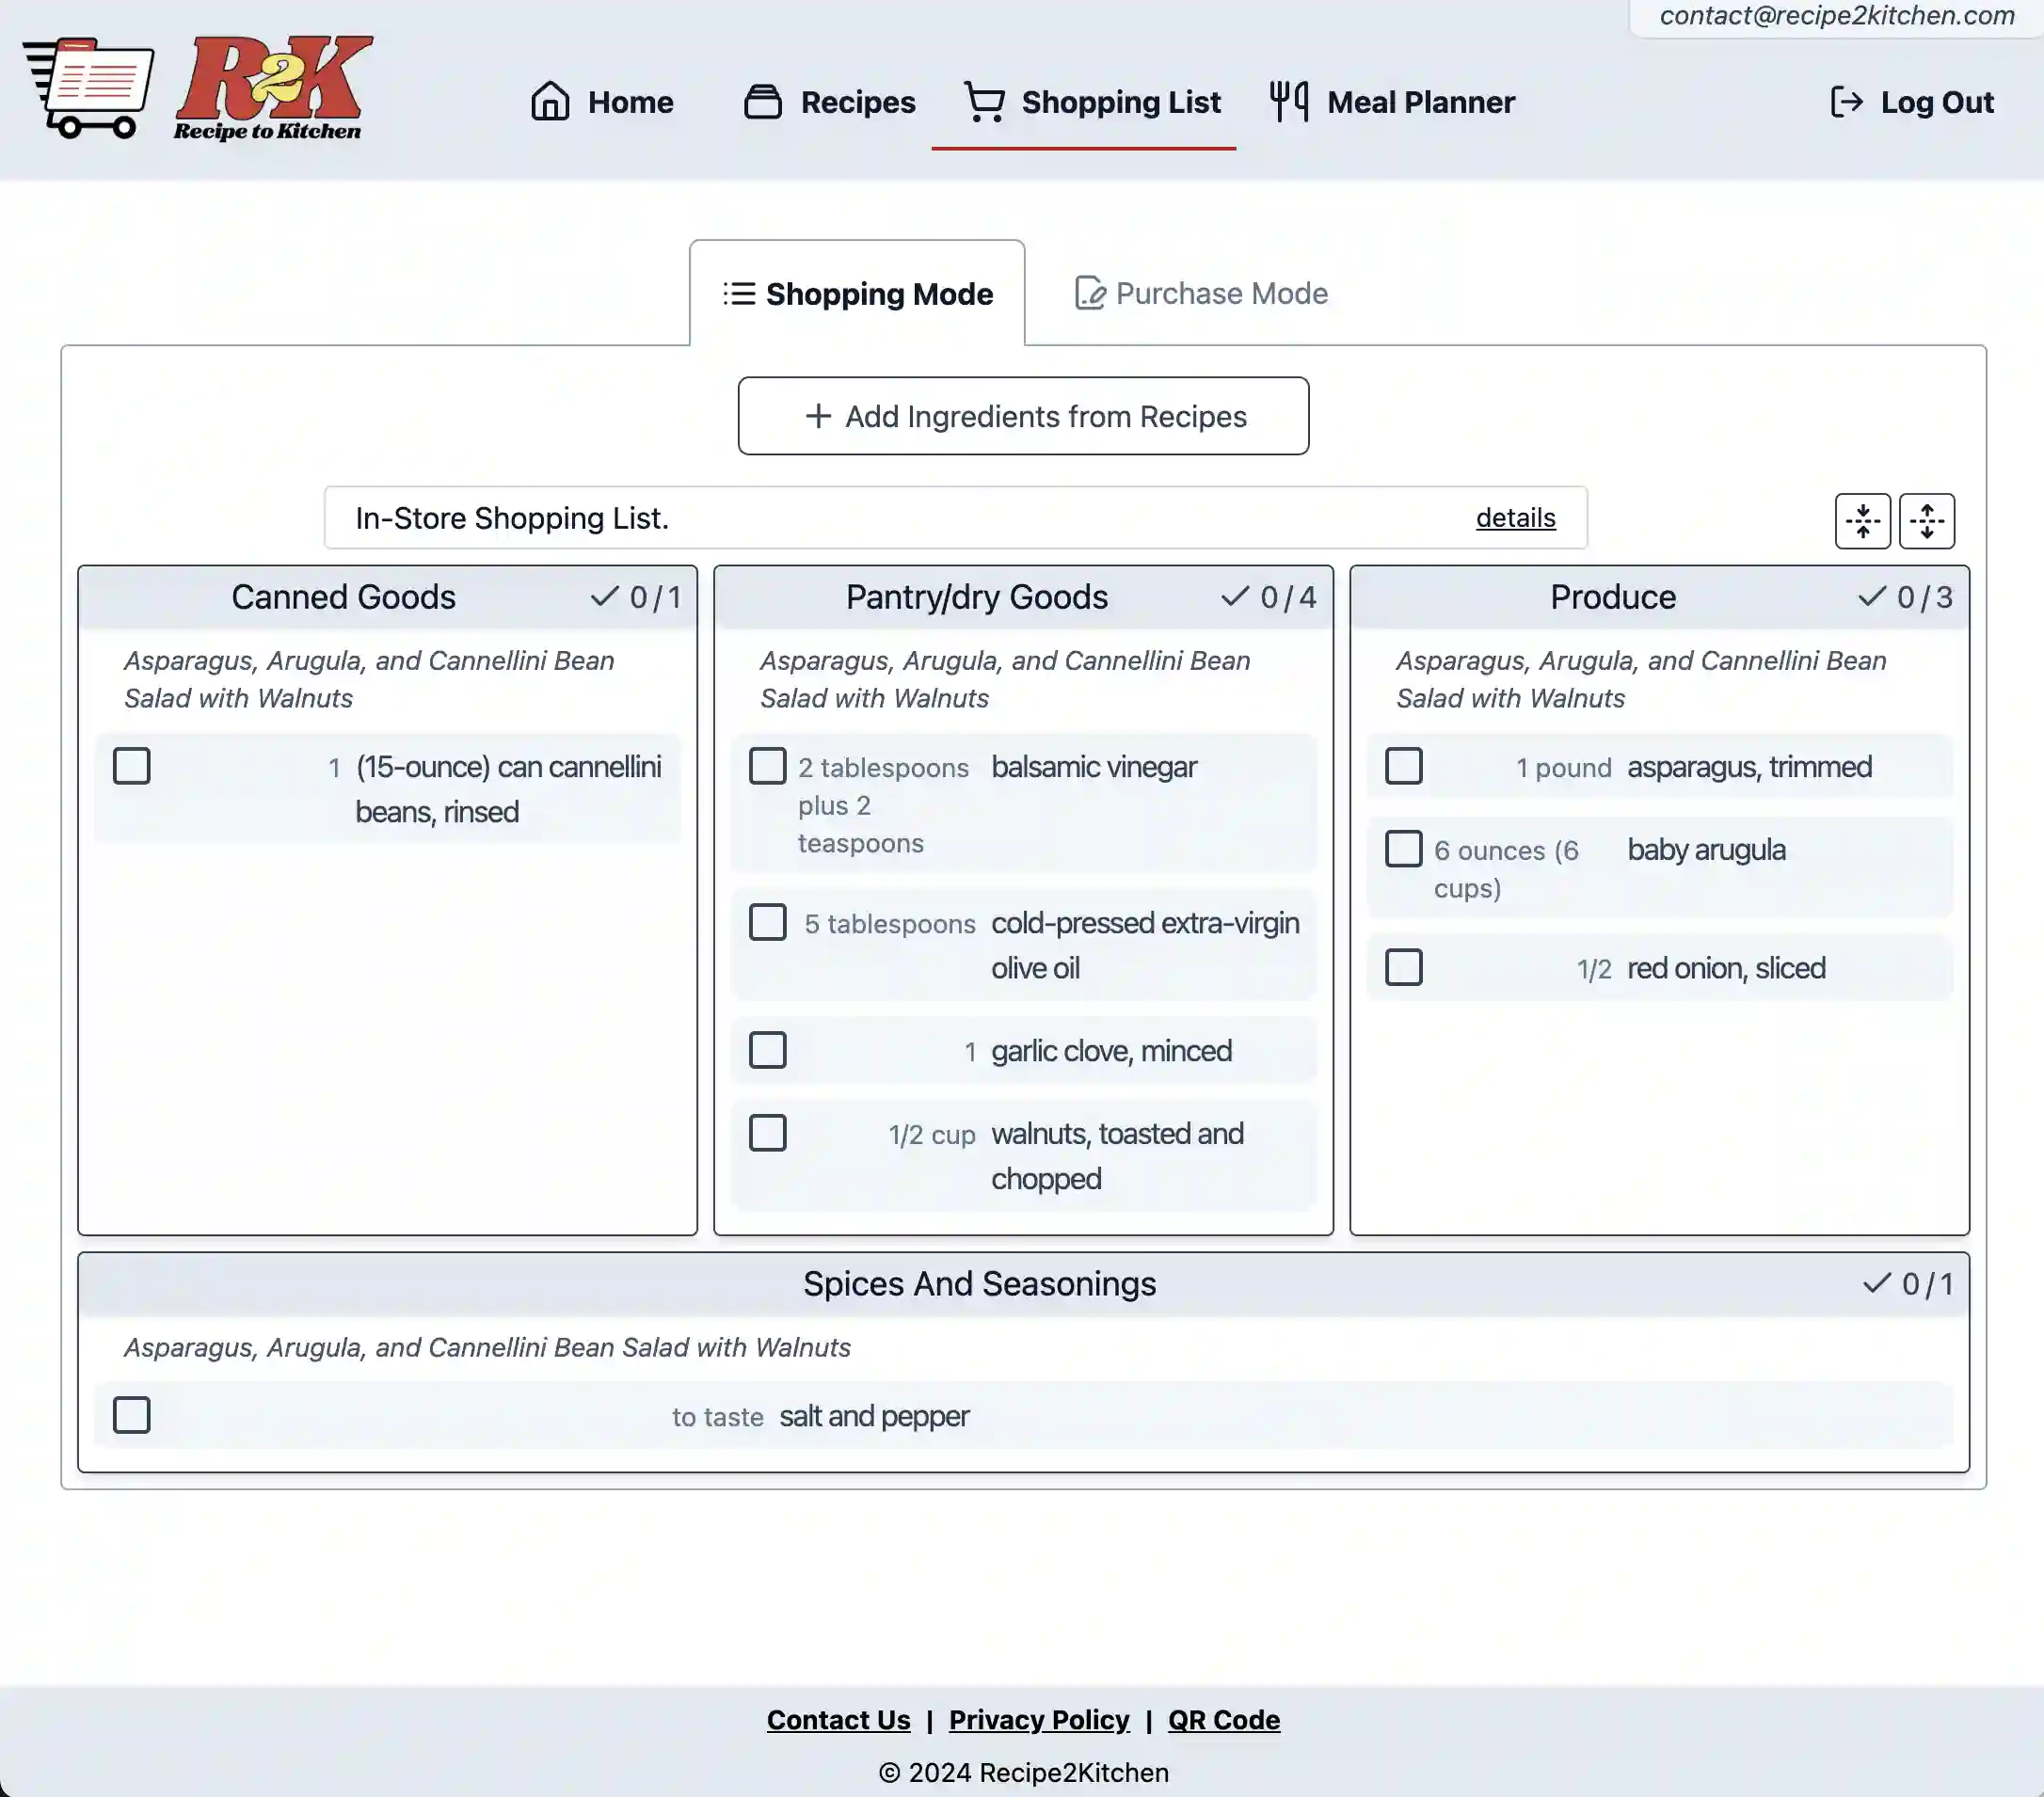The height and width of the screenshot is (1797, 2044).
Task: Toggle the salt and pepper checkbox
Action: 131,1416
